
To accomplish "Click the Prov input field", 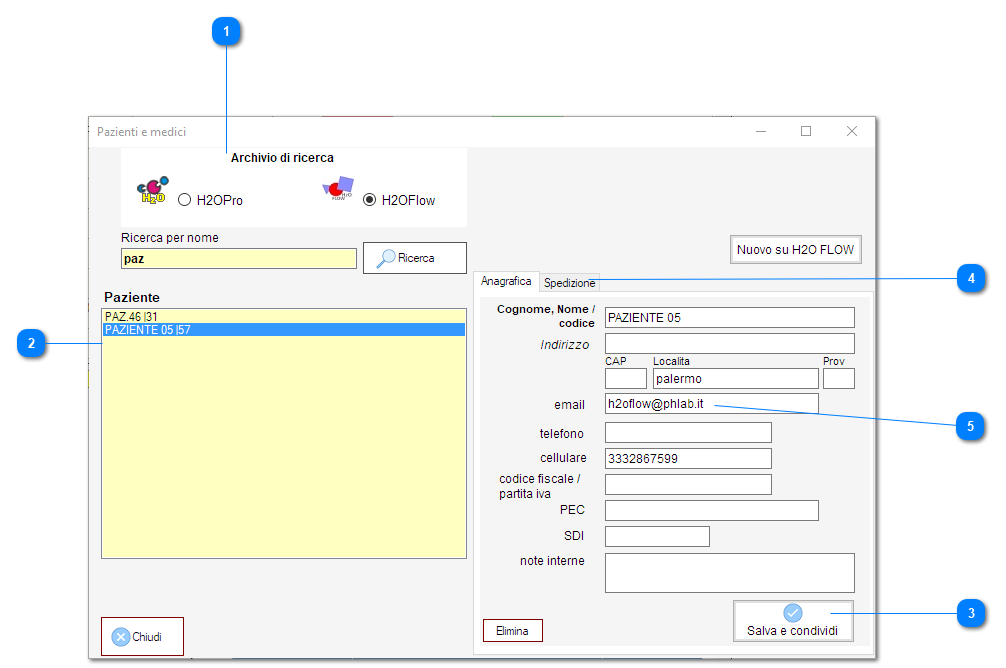I will pos(839,379).
